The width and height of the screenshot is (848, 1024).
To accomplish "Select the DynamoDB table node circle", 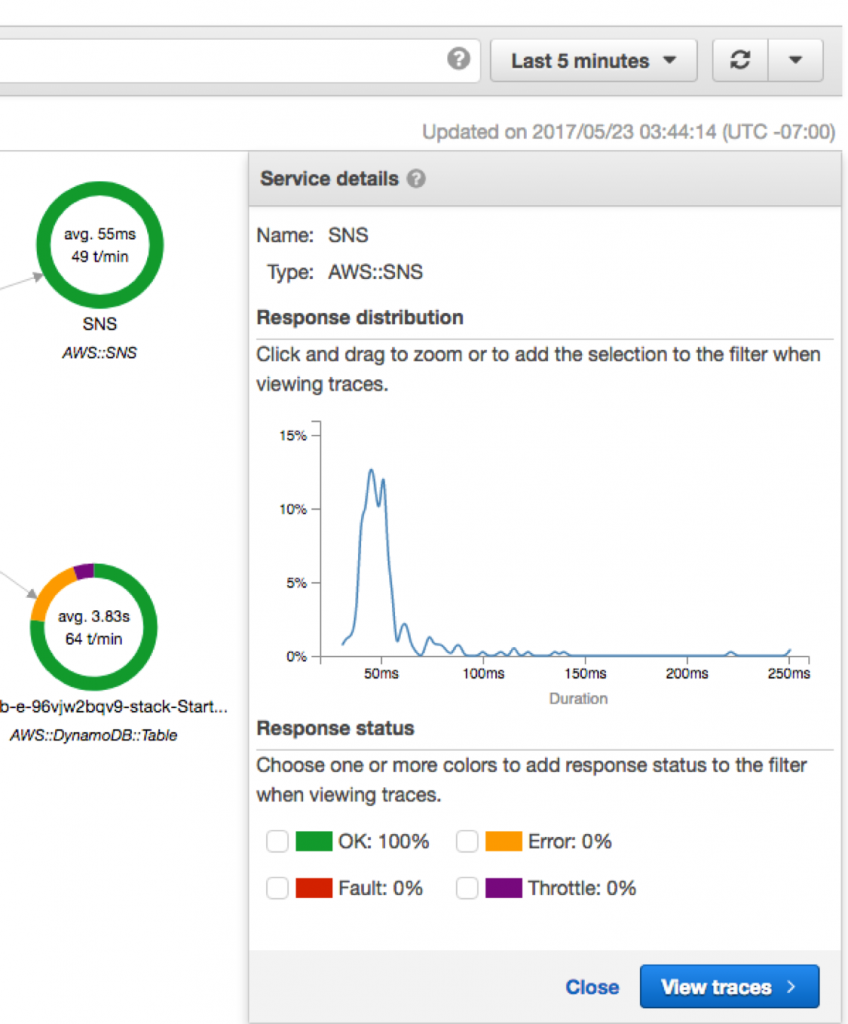I will 94,627.
